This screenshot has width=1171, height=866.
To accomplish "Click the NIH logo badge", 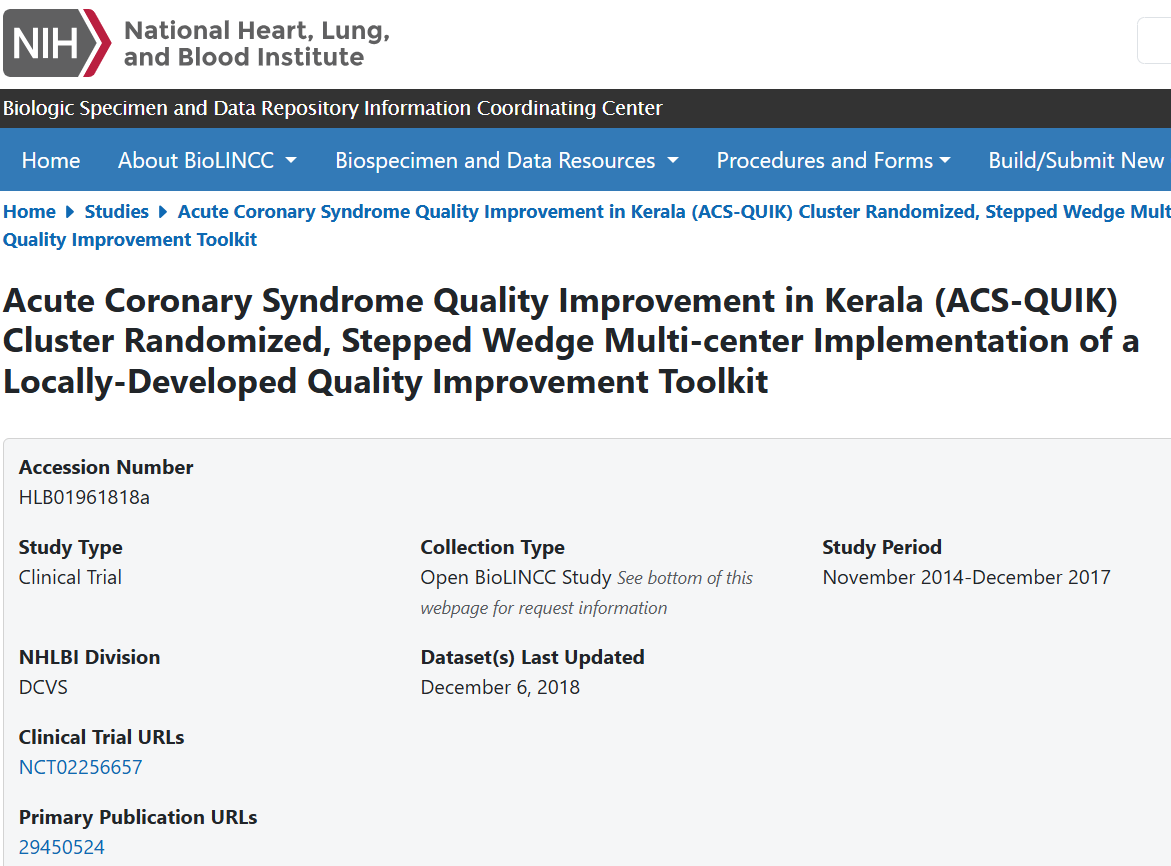I will point(57,43).
